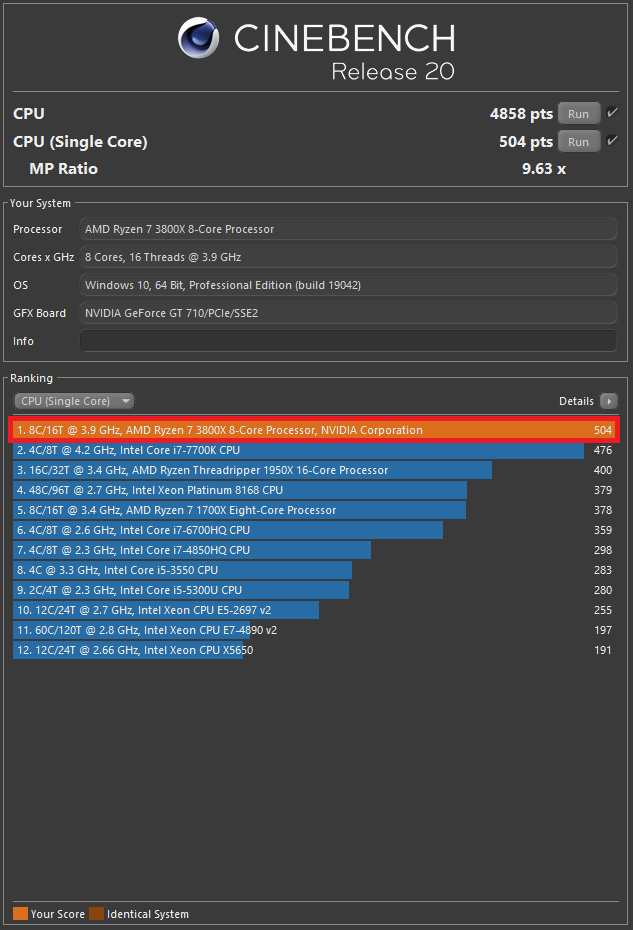Toggle the CPU test checkbox
The image size is (633, 930).
[612, 113]
